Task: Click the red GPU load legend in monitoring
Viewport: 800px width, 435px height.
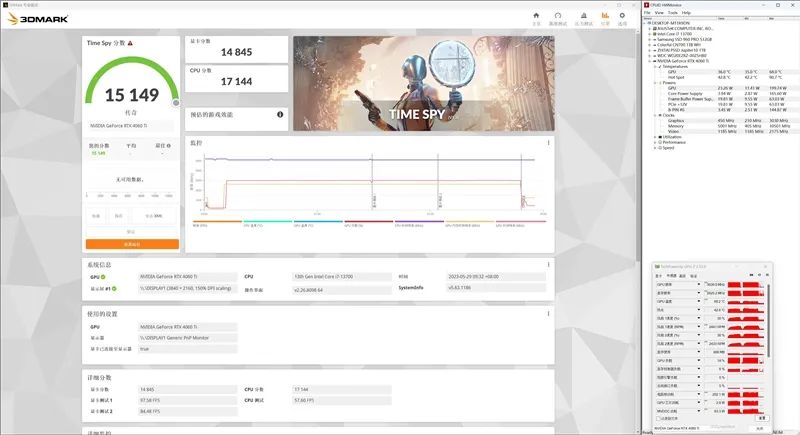Action: 368,223
